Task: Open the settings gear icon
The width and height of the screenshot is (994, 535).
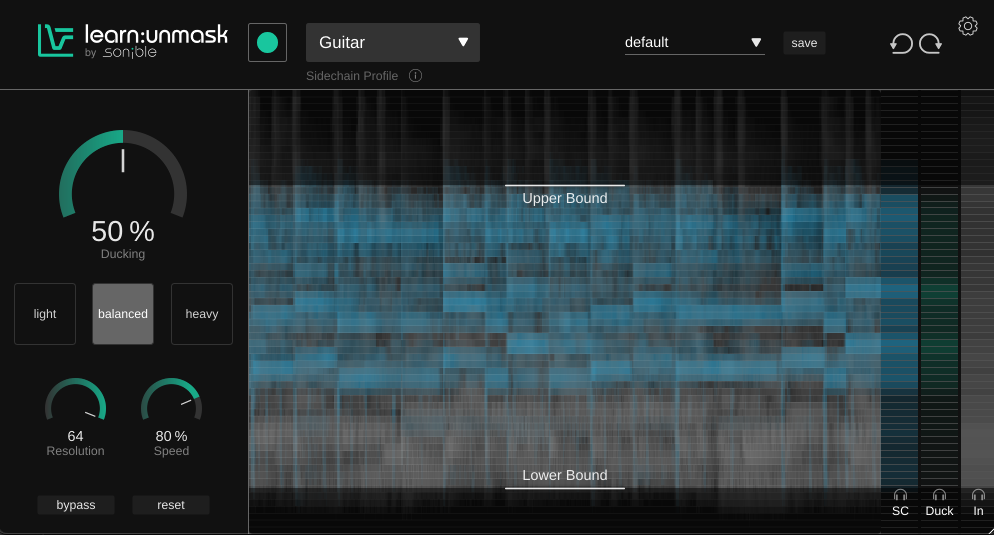Action: point(967,26)
